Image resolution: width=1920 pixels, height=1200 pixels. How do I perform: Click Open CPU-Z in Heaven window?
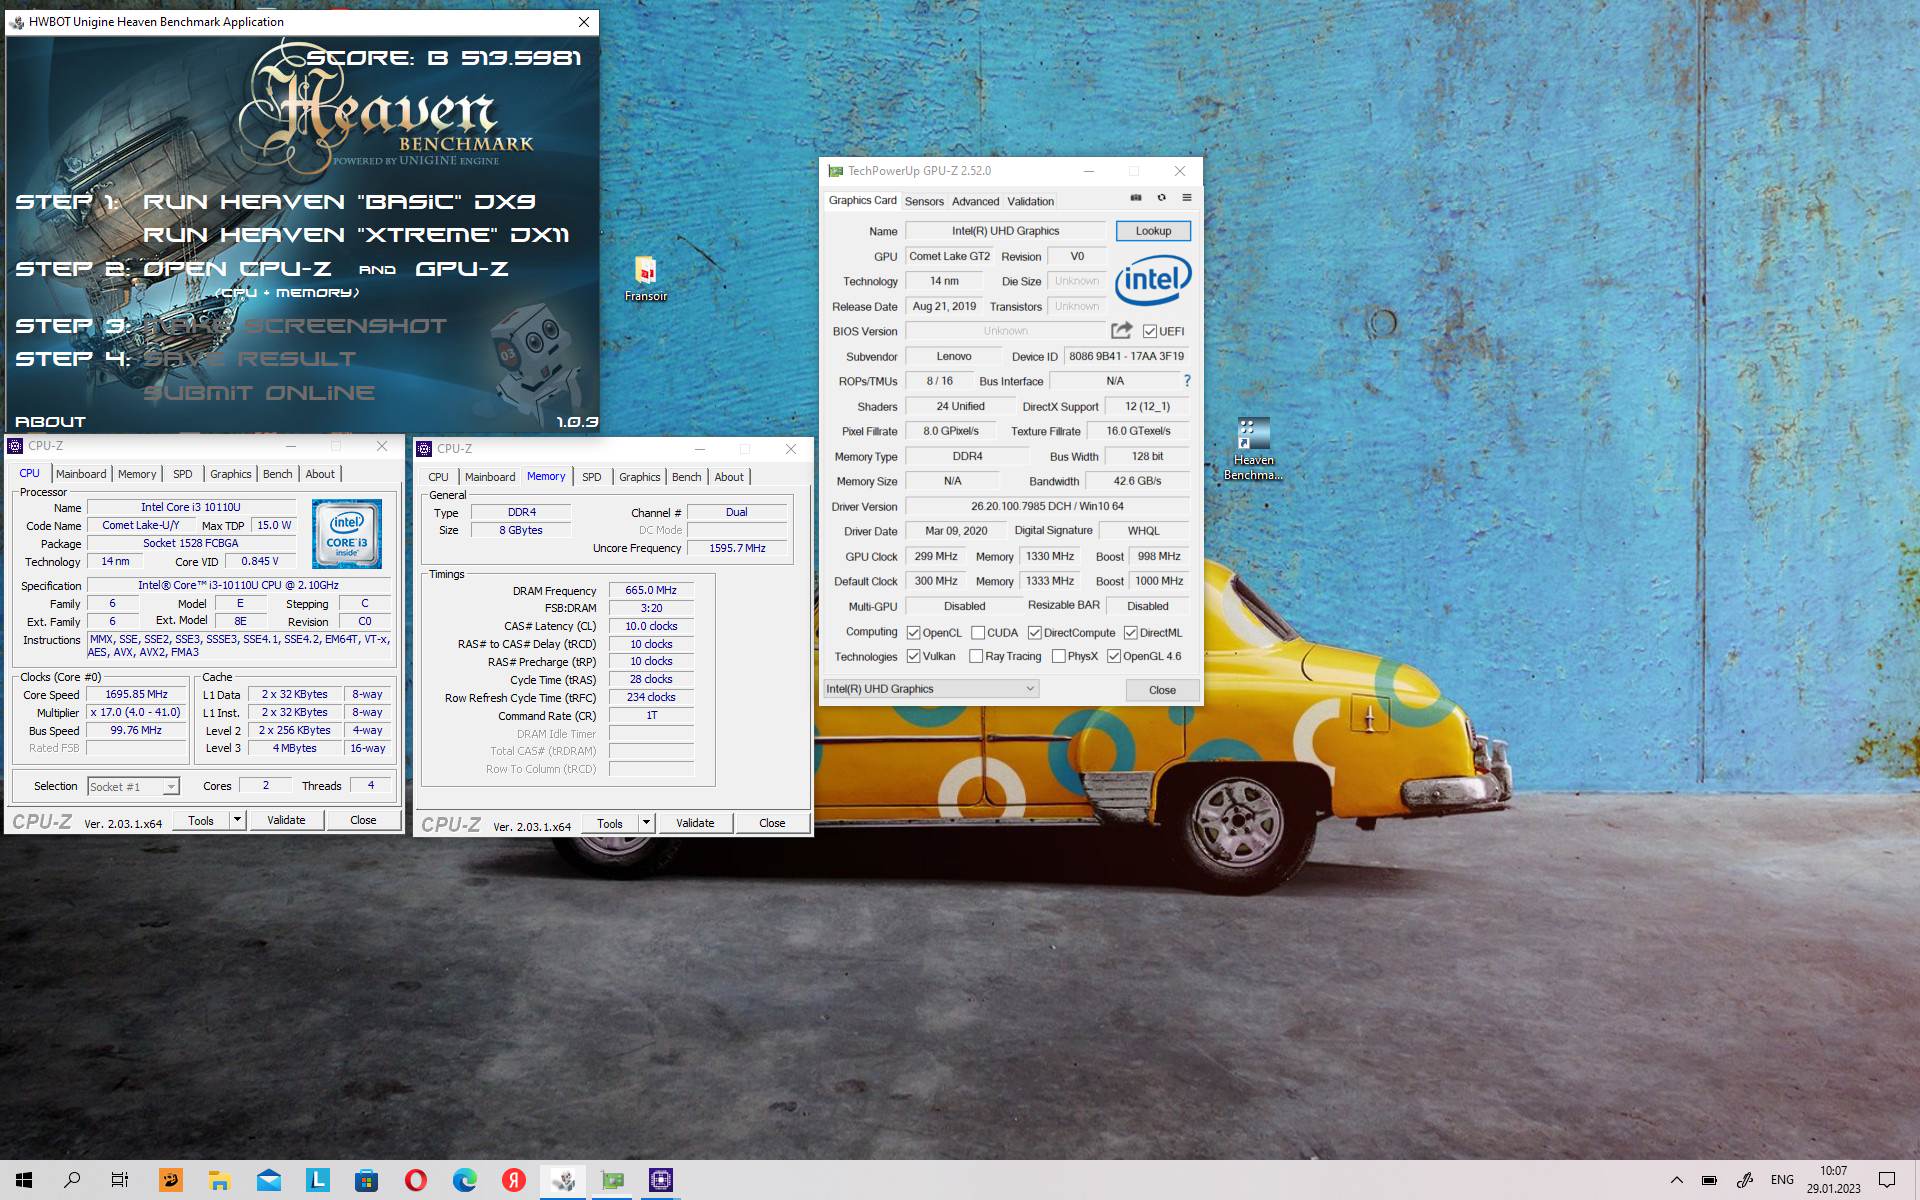238,269
